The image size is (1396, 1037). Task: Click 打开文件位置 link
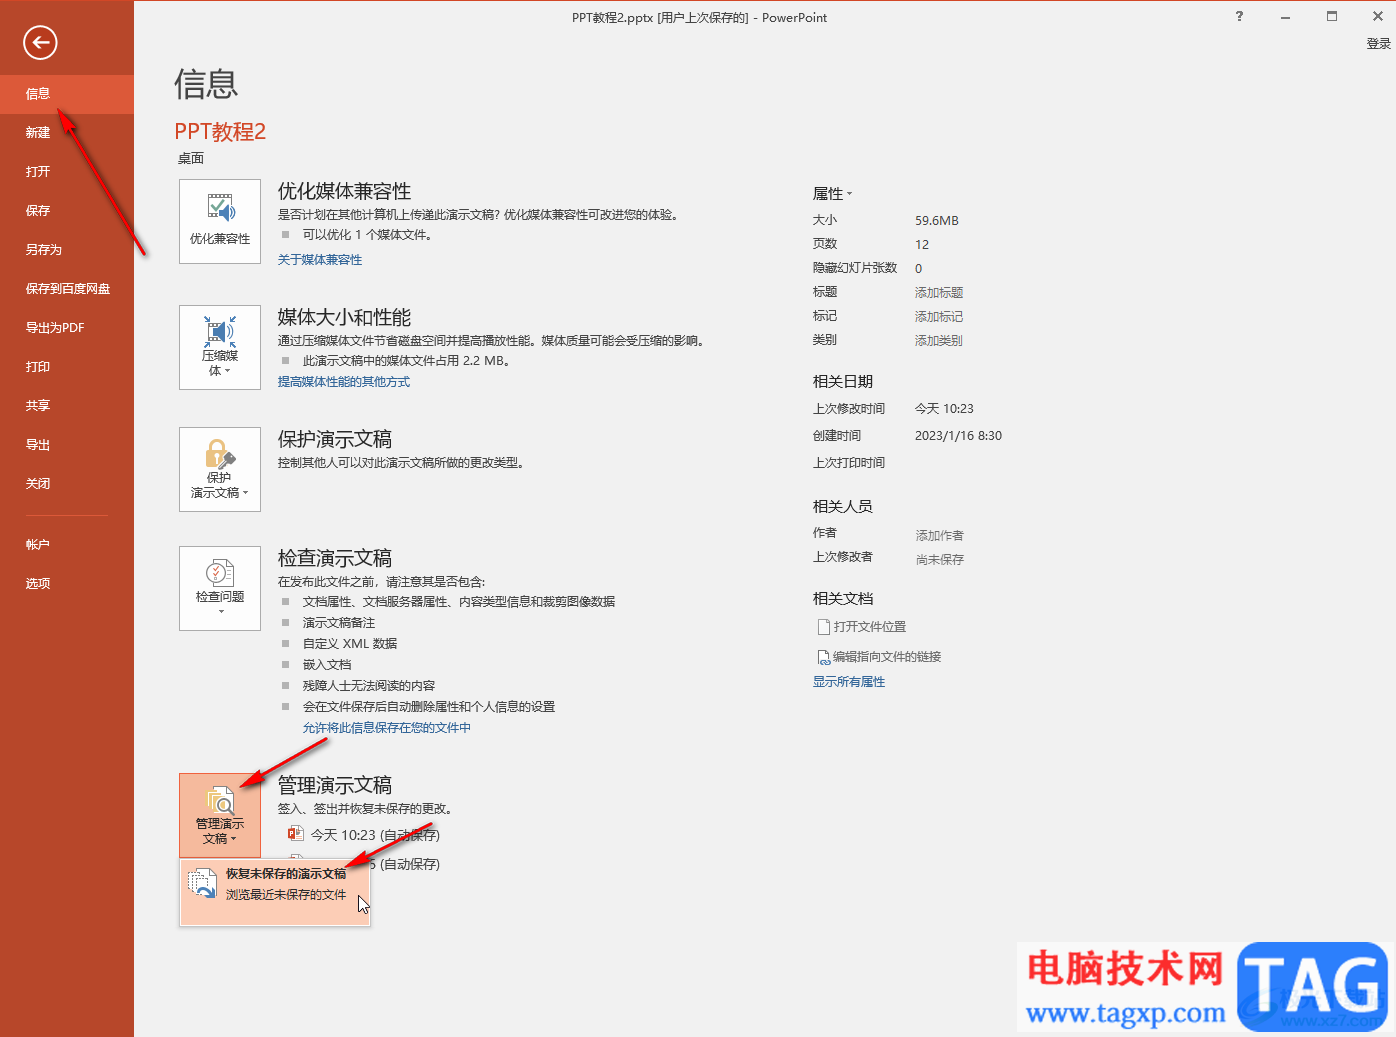[870, 627]
